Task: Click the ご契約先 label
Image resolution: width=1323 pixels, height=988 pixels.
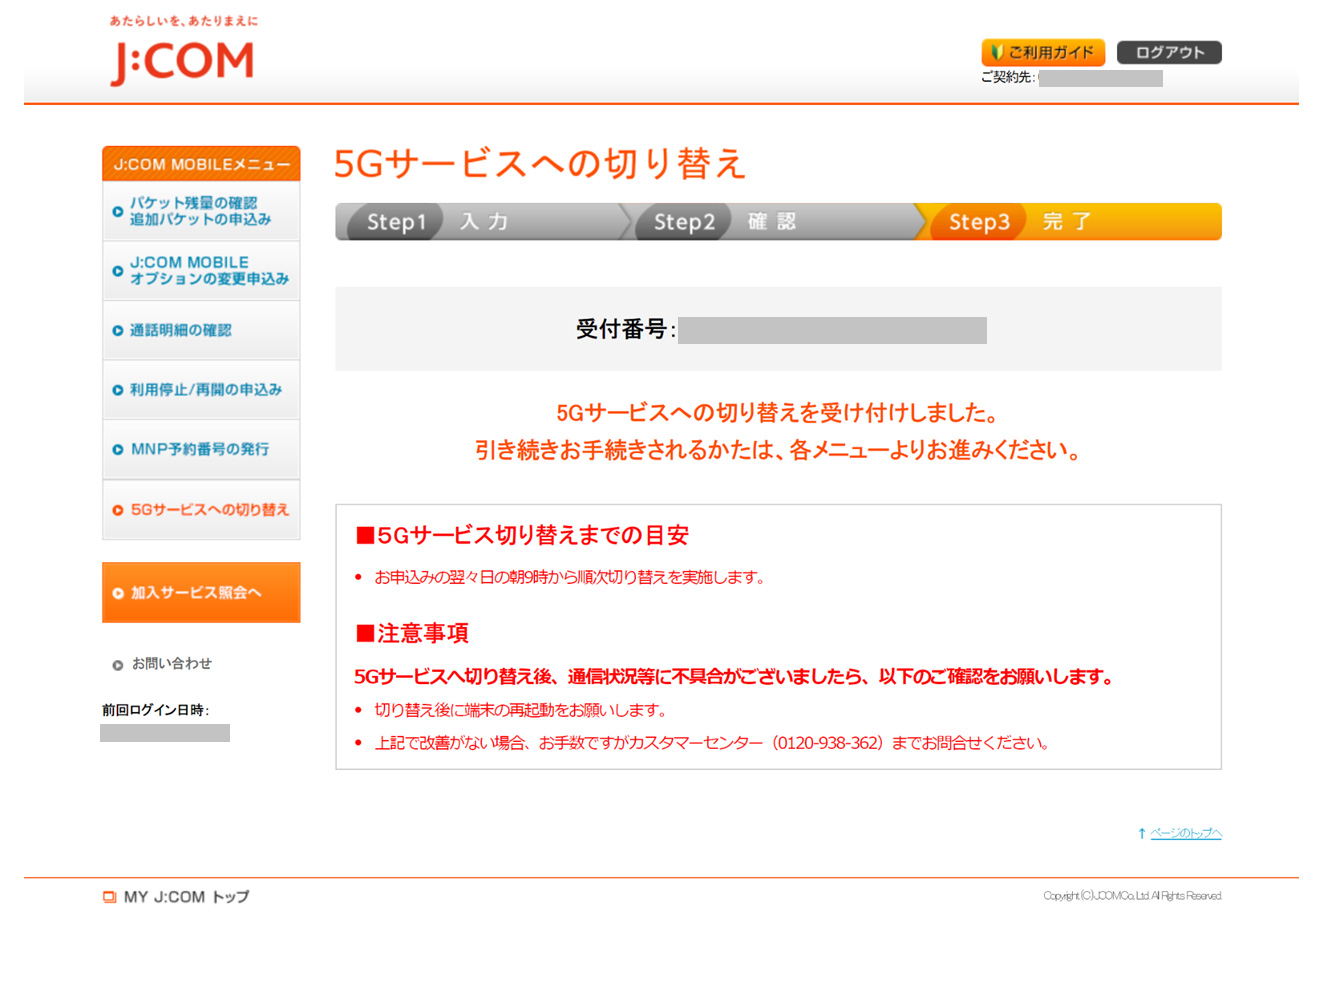Action: 1008,78
